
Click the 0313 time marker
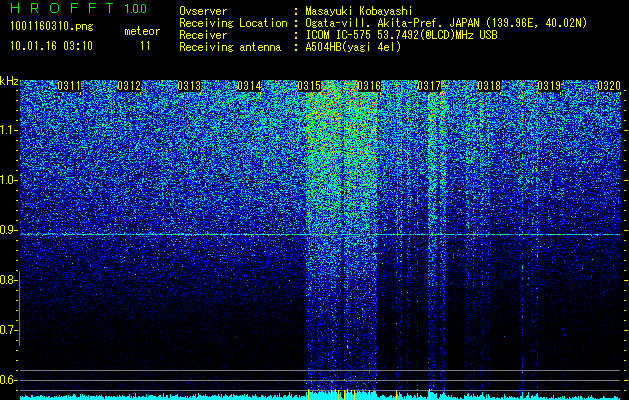point(189,86)
